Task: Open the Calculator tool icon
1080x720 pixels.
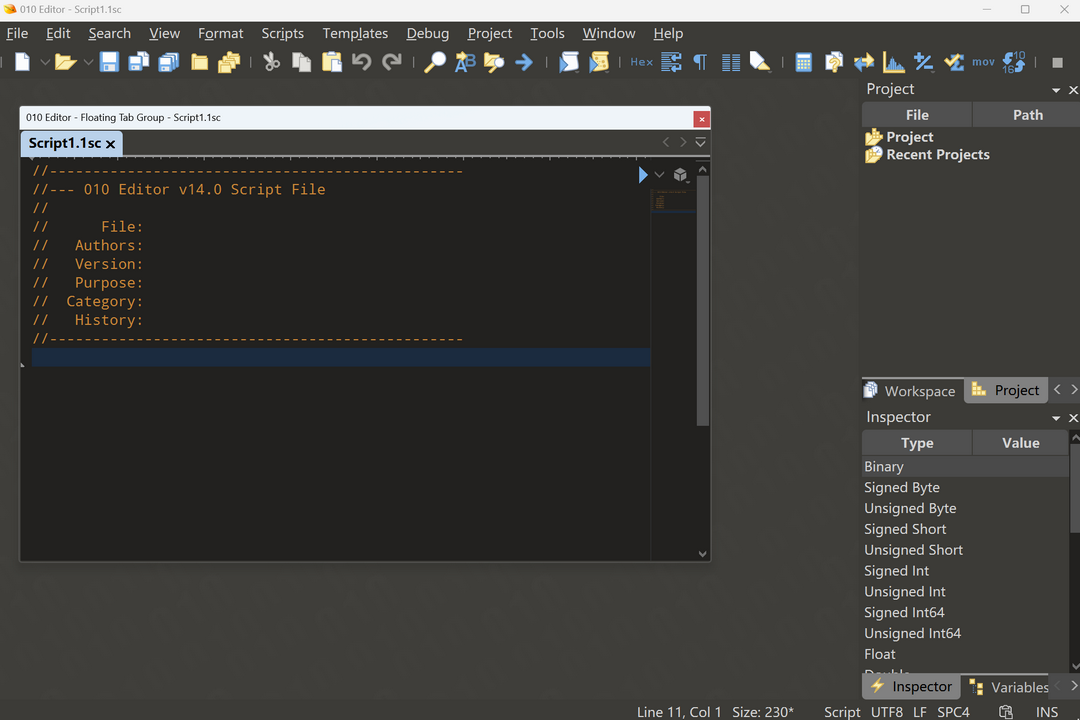Action: coord(803,62)
